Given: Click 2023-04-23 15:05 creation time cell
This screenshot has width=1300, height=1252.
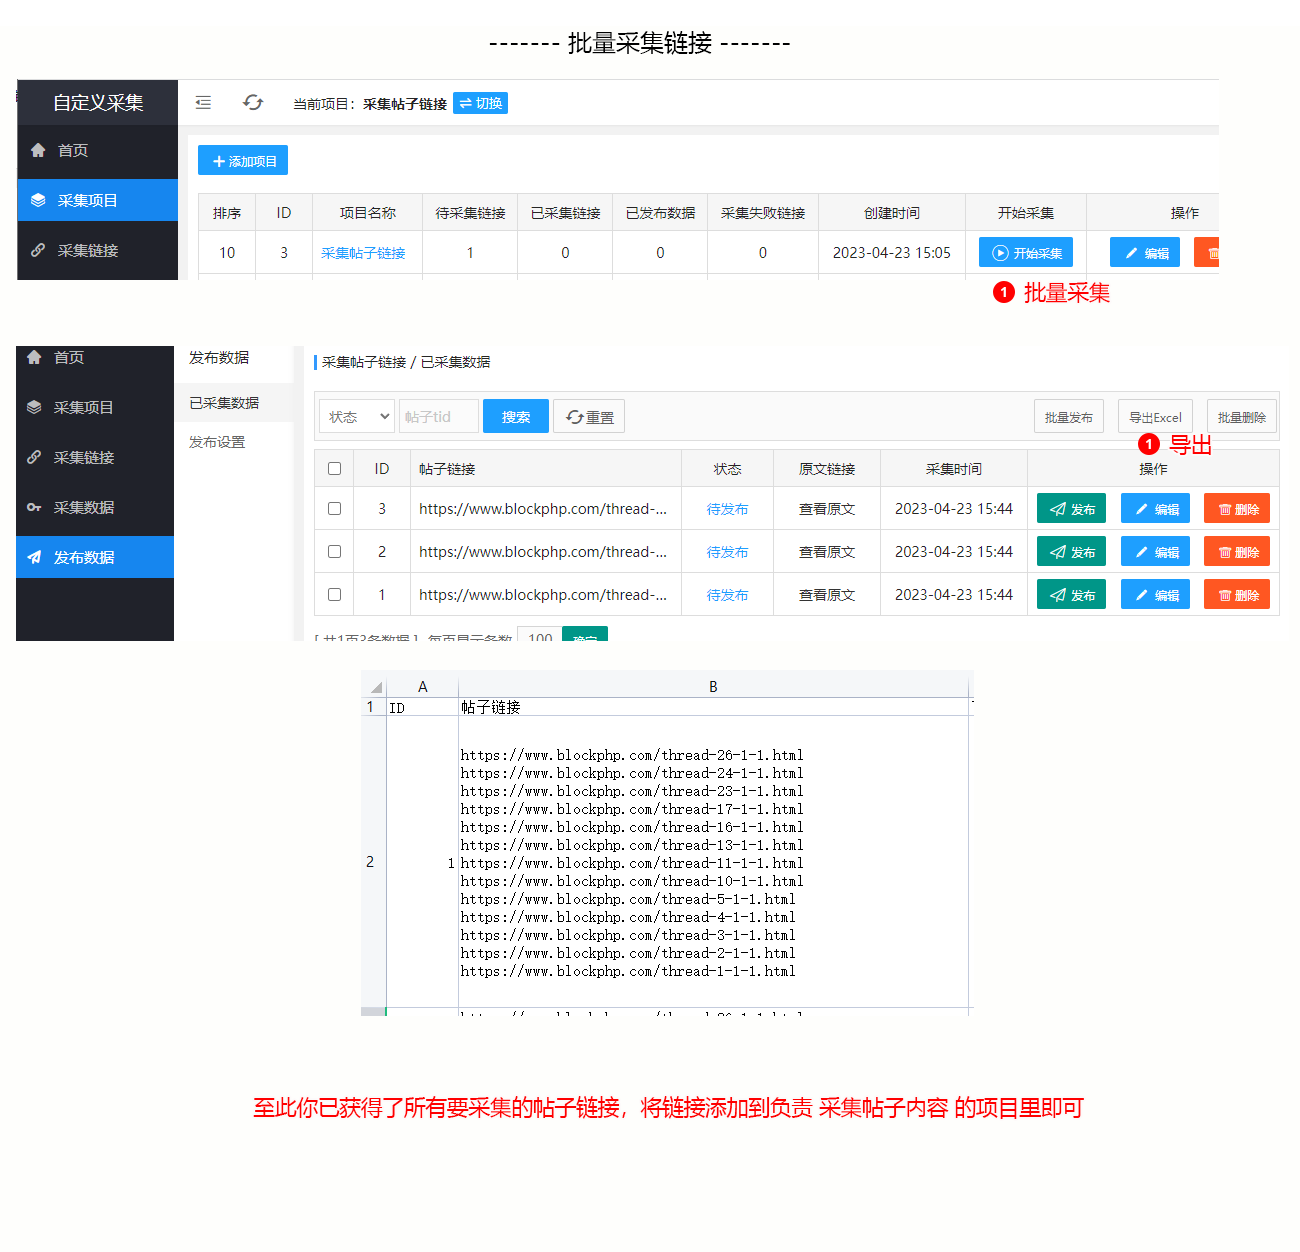Looking at the screenshot, I should coord(892,253).
